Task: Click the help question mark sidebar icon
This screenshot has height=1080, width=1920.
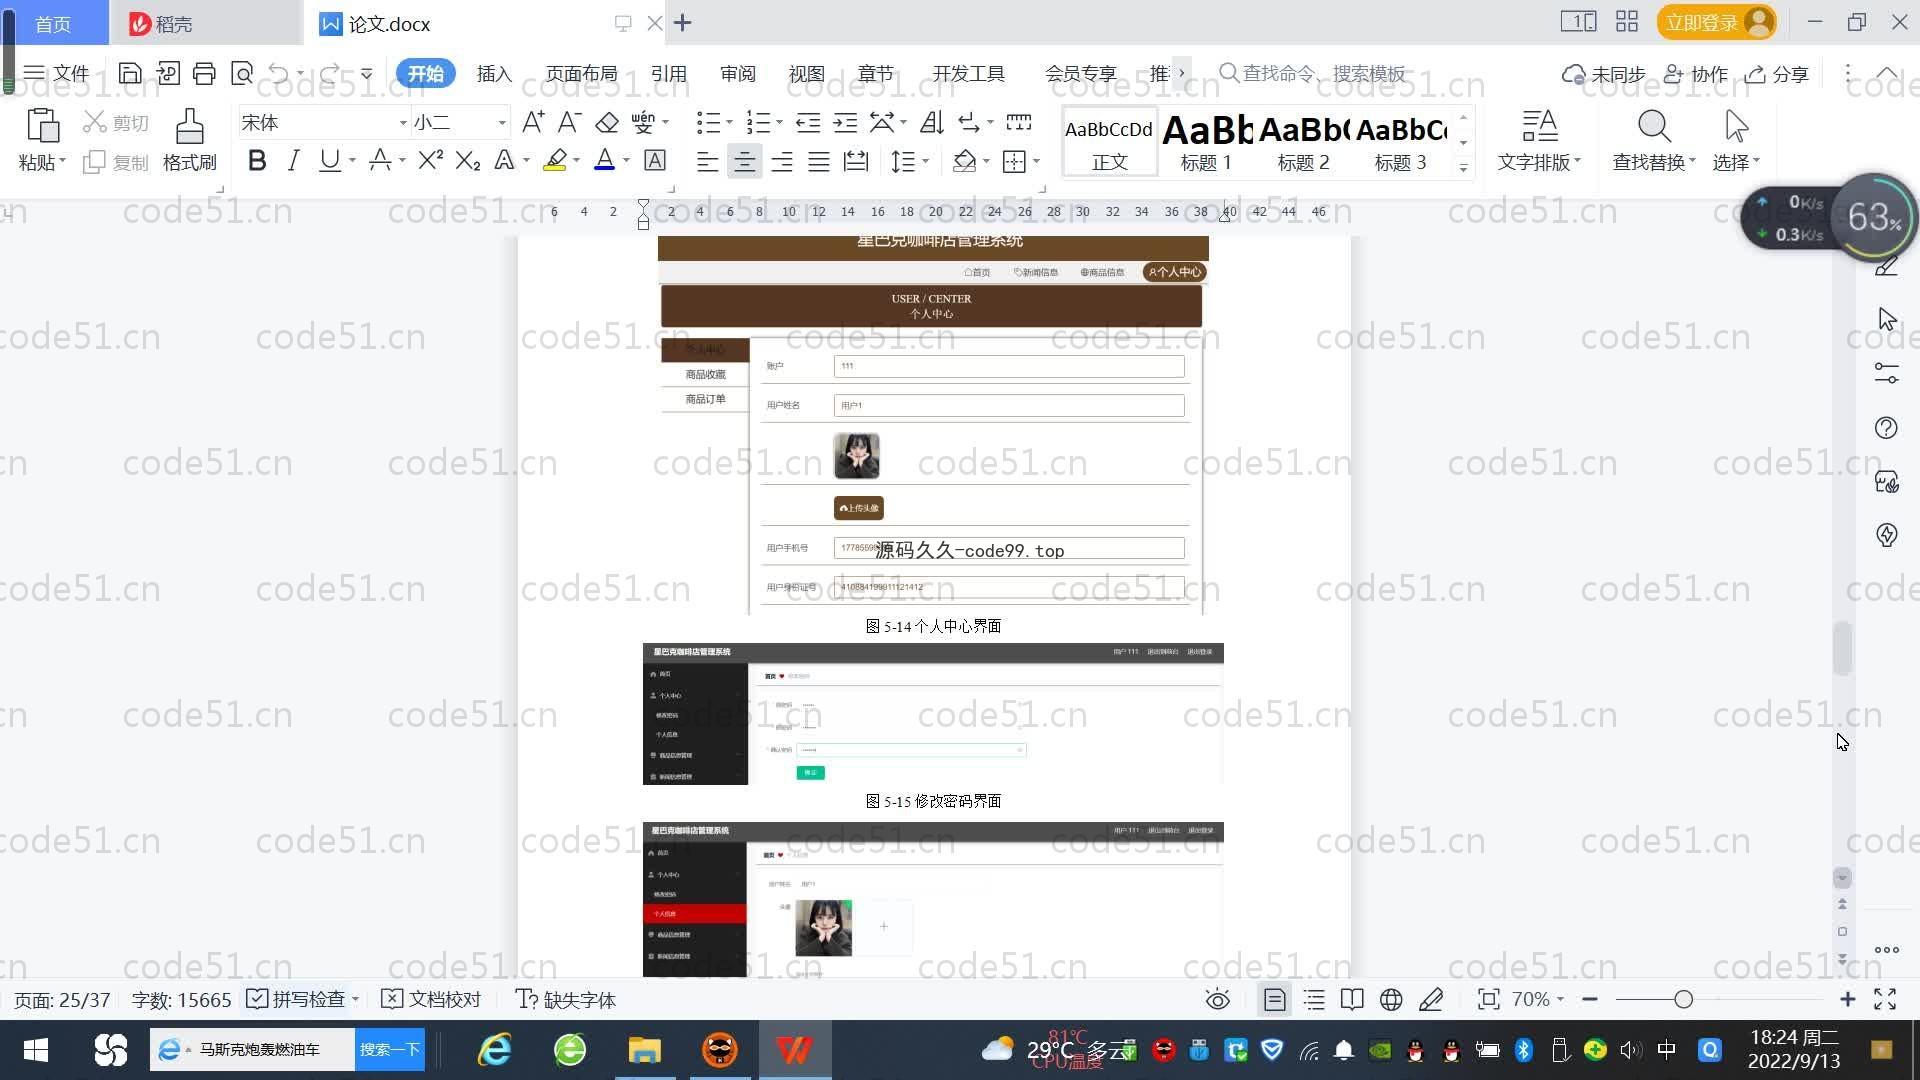Action: [1886, 428]
